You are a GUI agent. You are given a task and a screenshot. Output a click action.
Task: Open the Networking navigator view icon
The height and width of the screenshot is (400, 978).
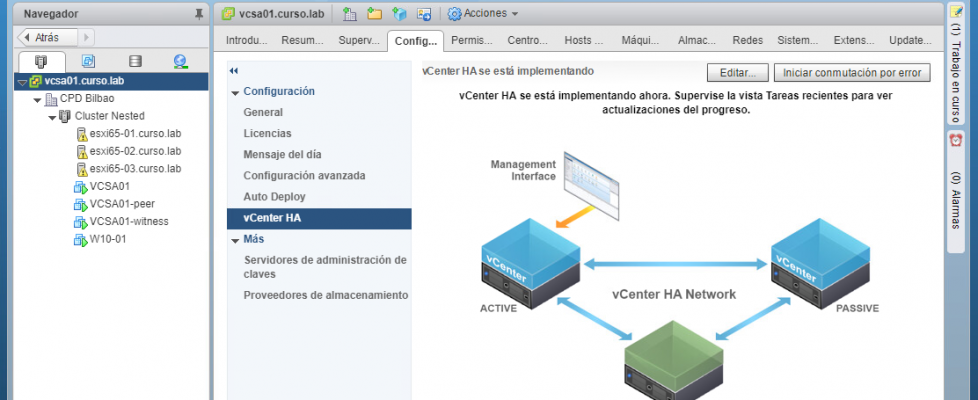(x=180, y=62)
